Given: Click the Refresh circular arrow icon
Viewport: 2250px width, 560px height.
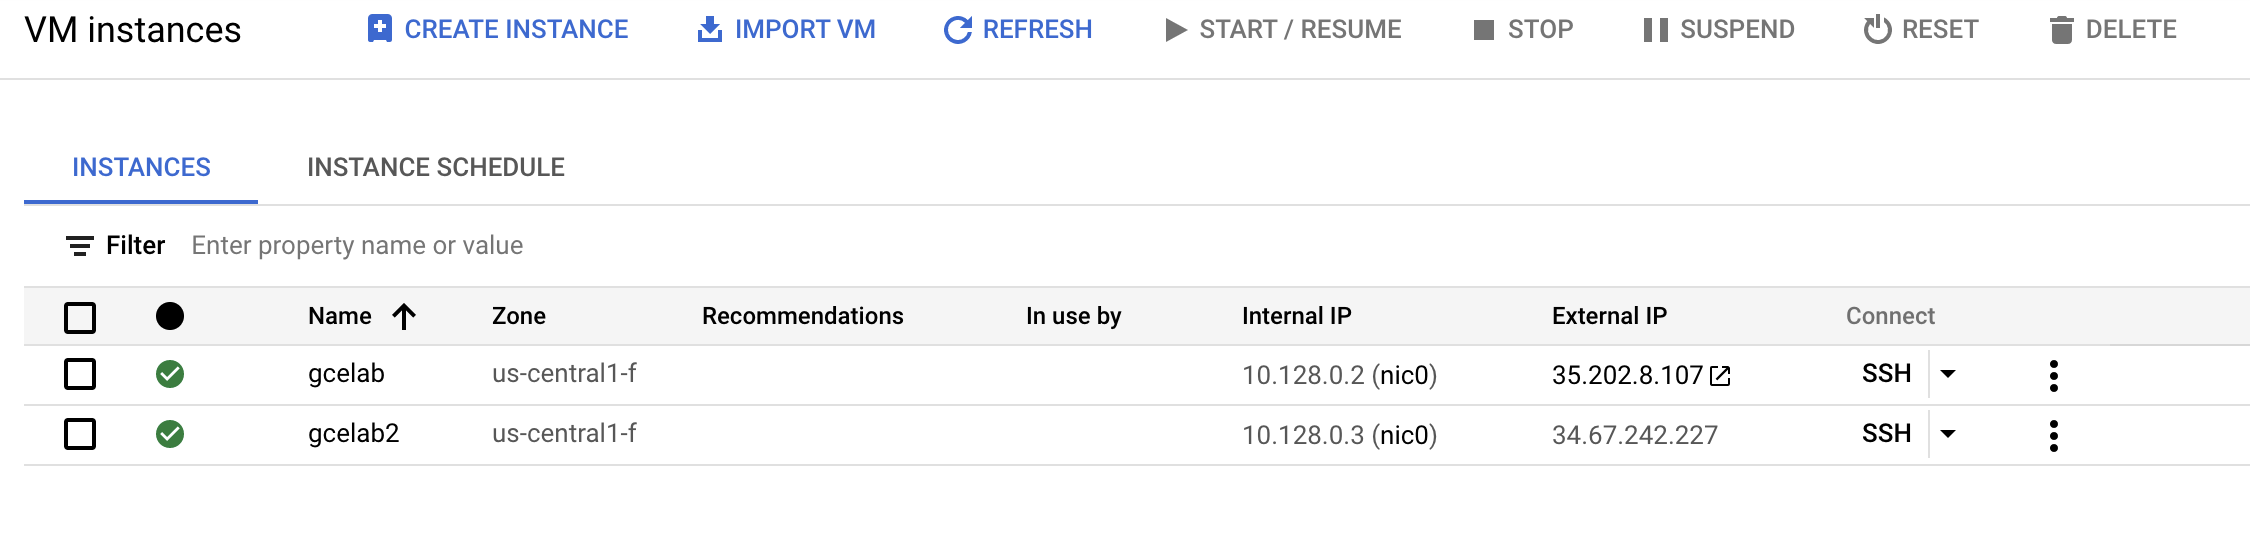Looking at the screenshot, I should (x=958, y=30).
